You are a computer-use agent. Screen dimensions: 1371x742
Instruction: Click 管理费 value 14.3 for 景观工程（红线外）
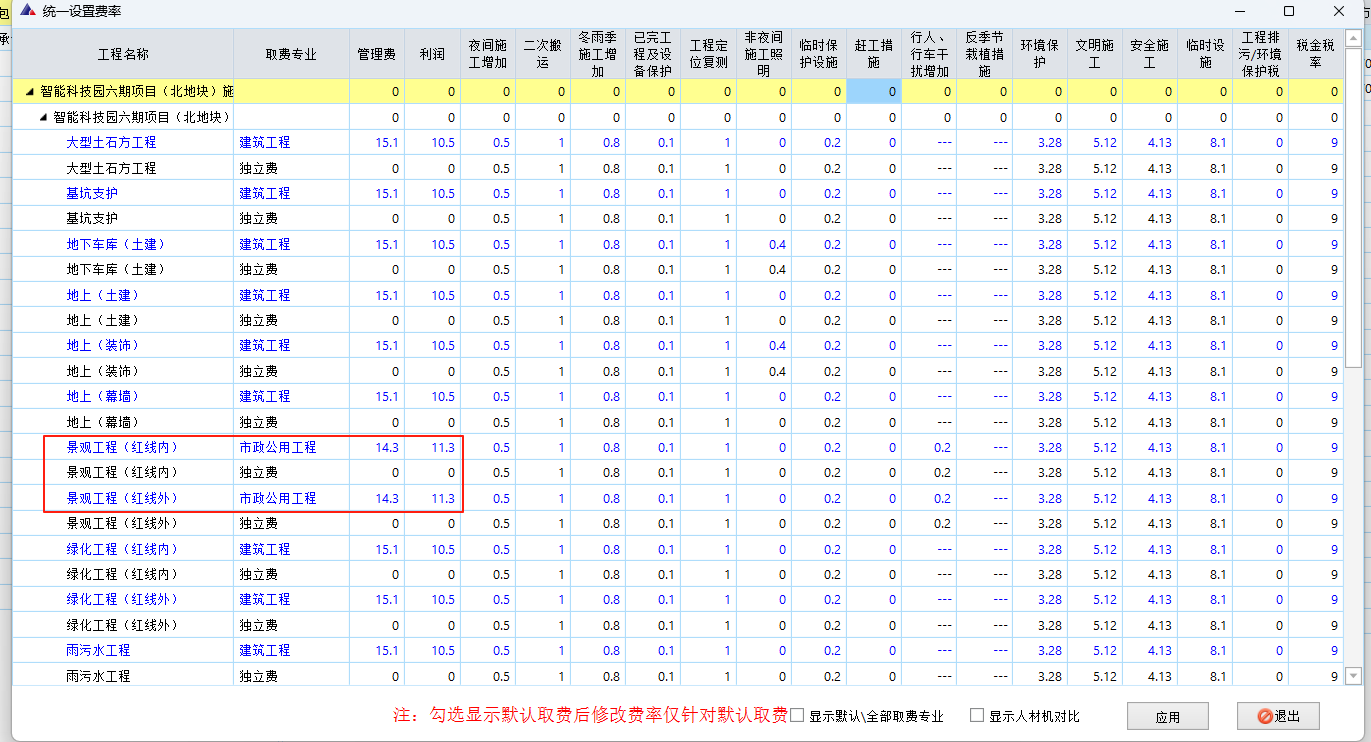point(386,498)
